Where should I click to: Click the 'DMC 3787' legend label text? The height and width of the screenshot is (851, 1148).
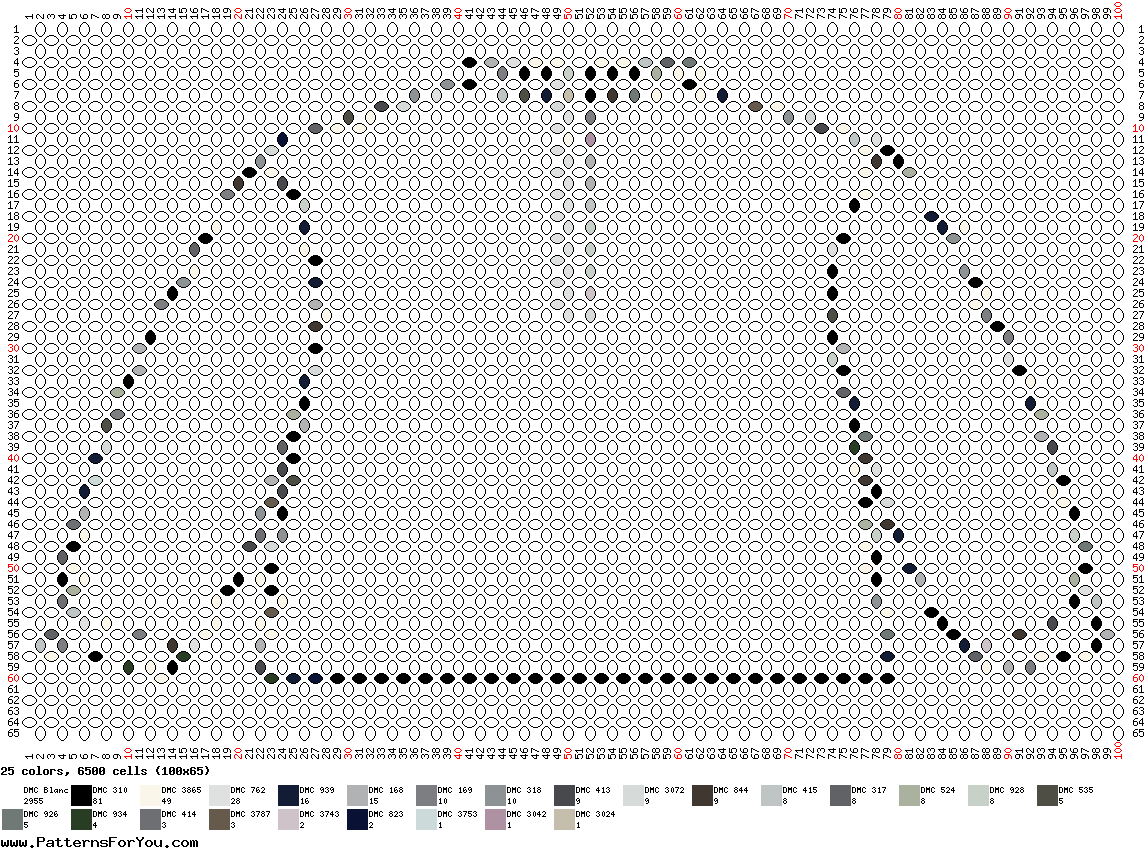pos(251,814)
